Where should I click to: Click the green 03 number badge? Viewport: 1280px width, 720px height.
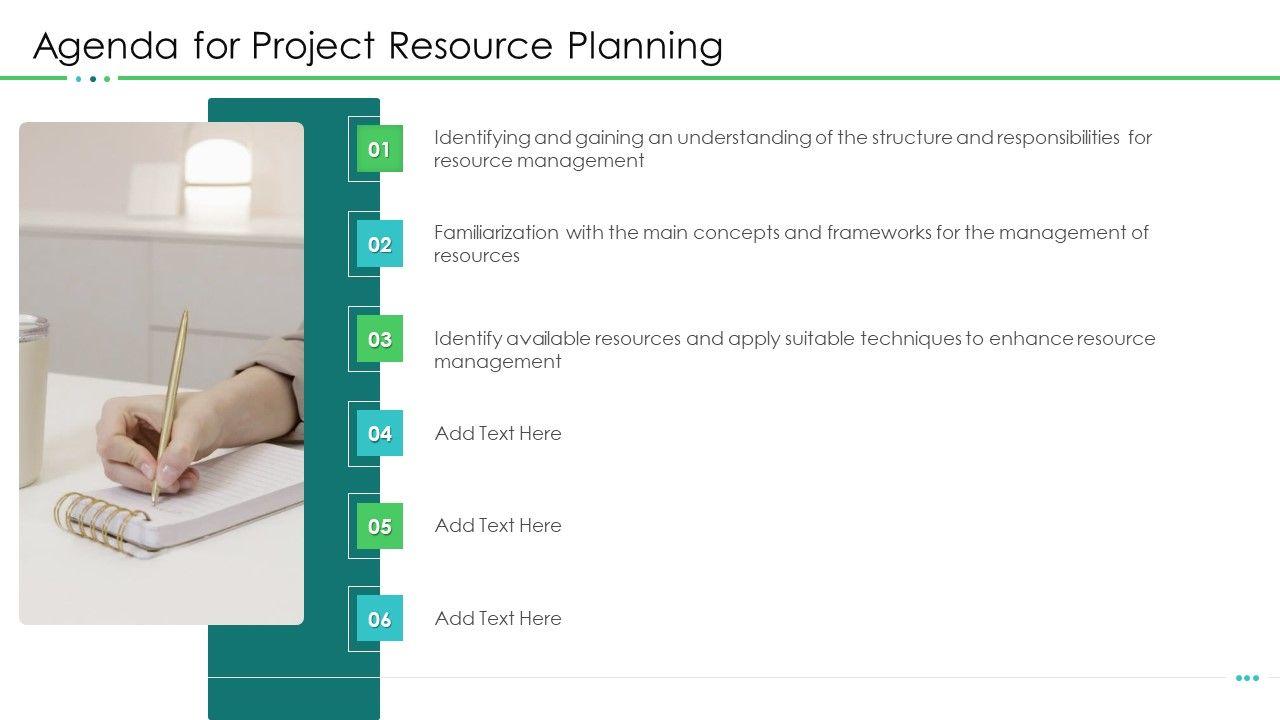click(x=379, y=339)
